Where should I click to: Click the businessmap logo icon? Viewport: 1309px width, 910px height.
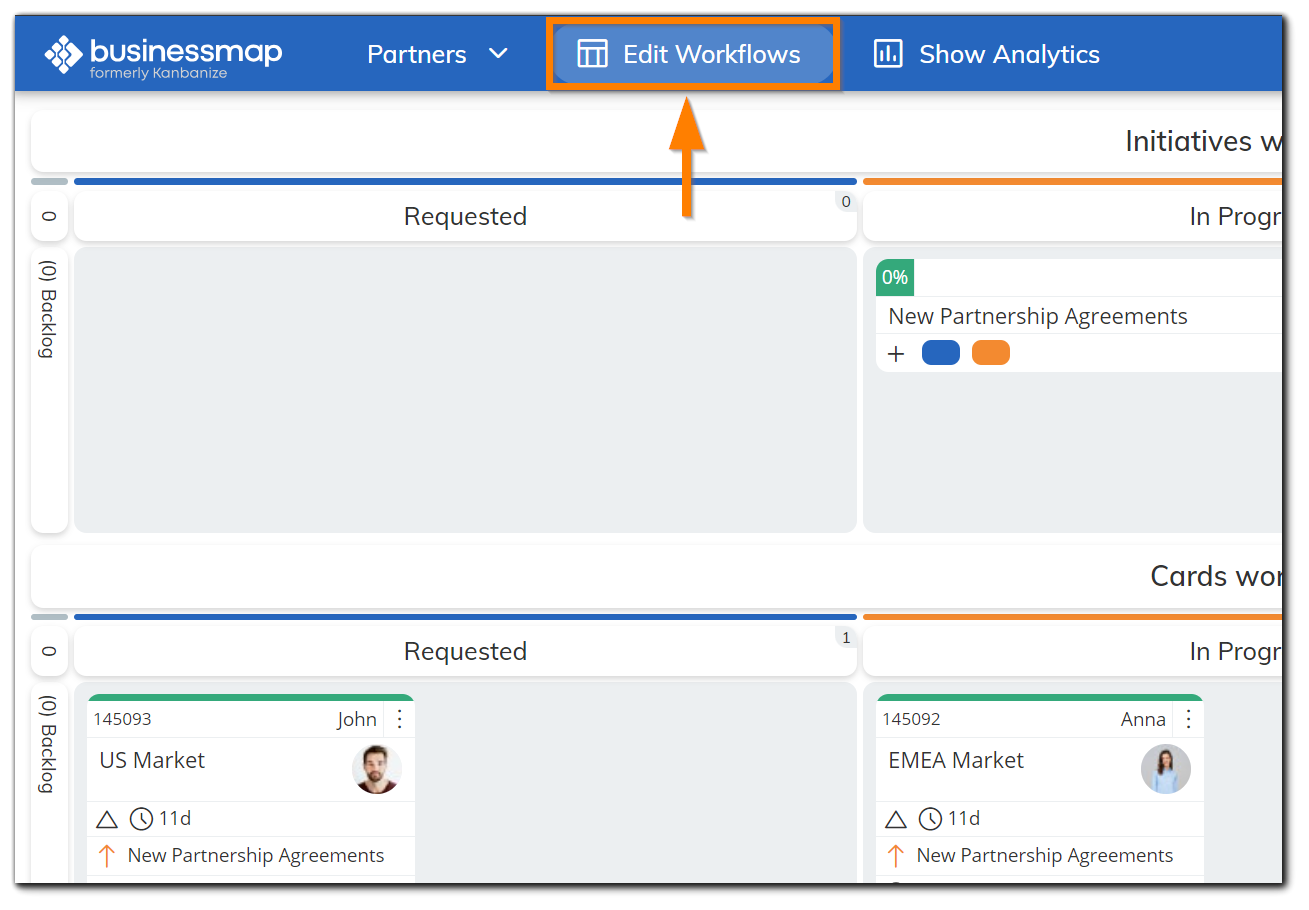click(63, 52)
